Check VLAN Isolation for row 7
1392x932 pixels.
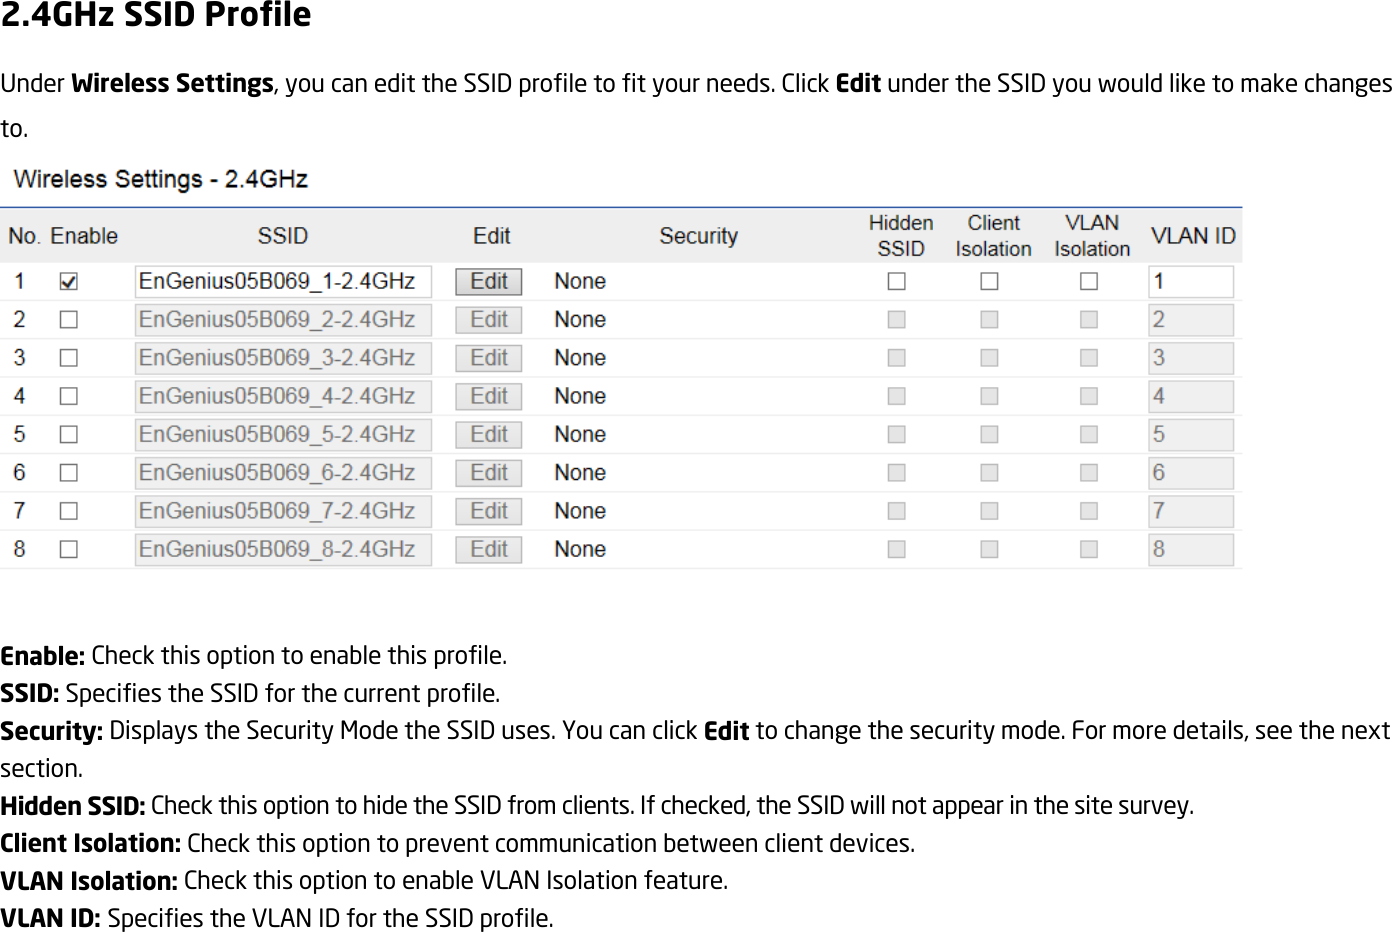coord(1089,511)
